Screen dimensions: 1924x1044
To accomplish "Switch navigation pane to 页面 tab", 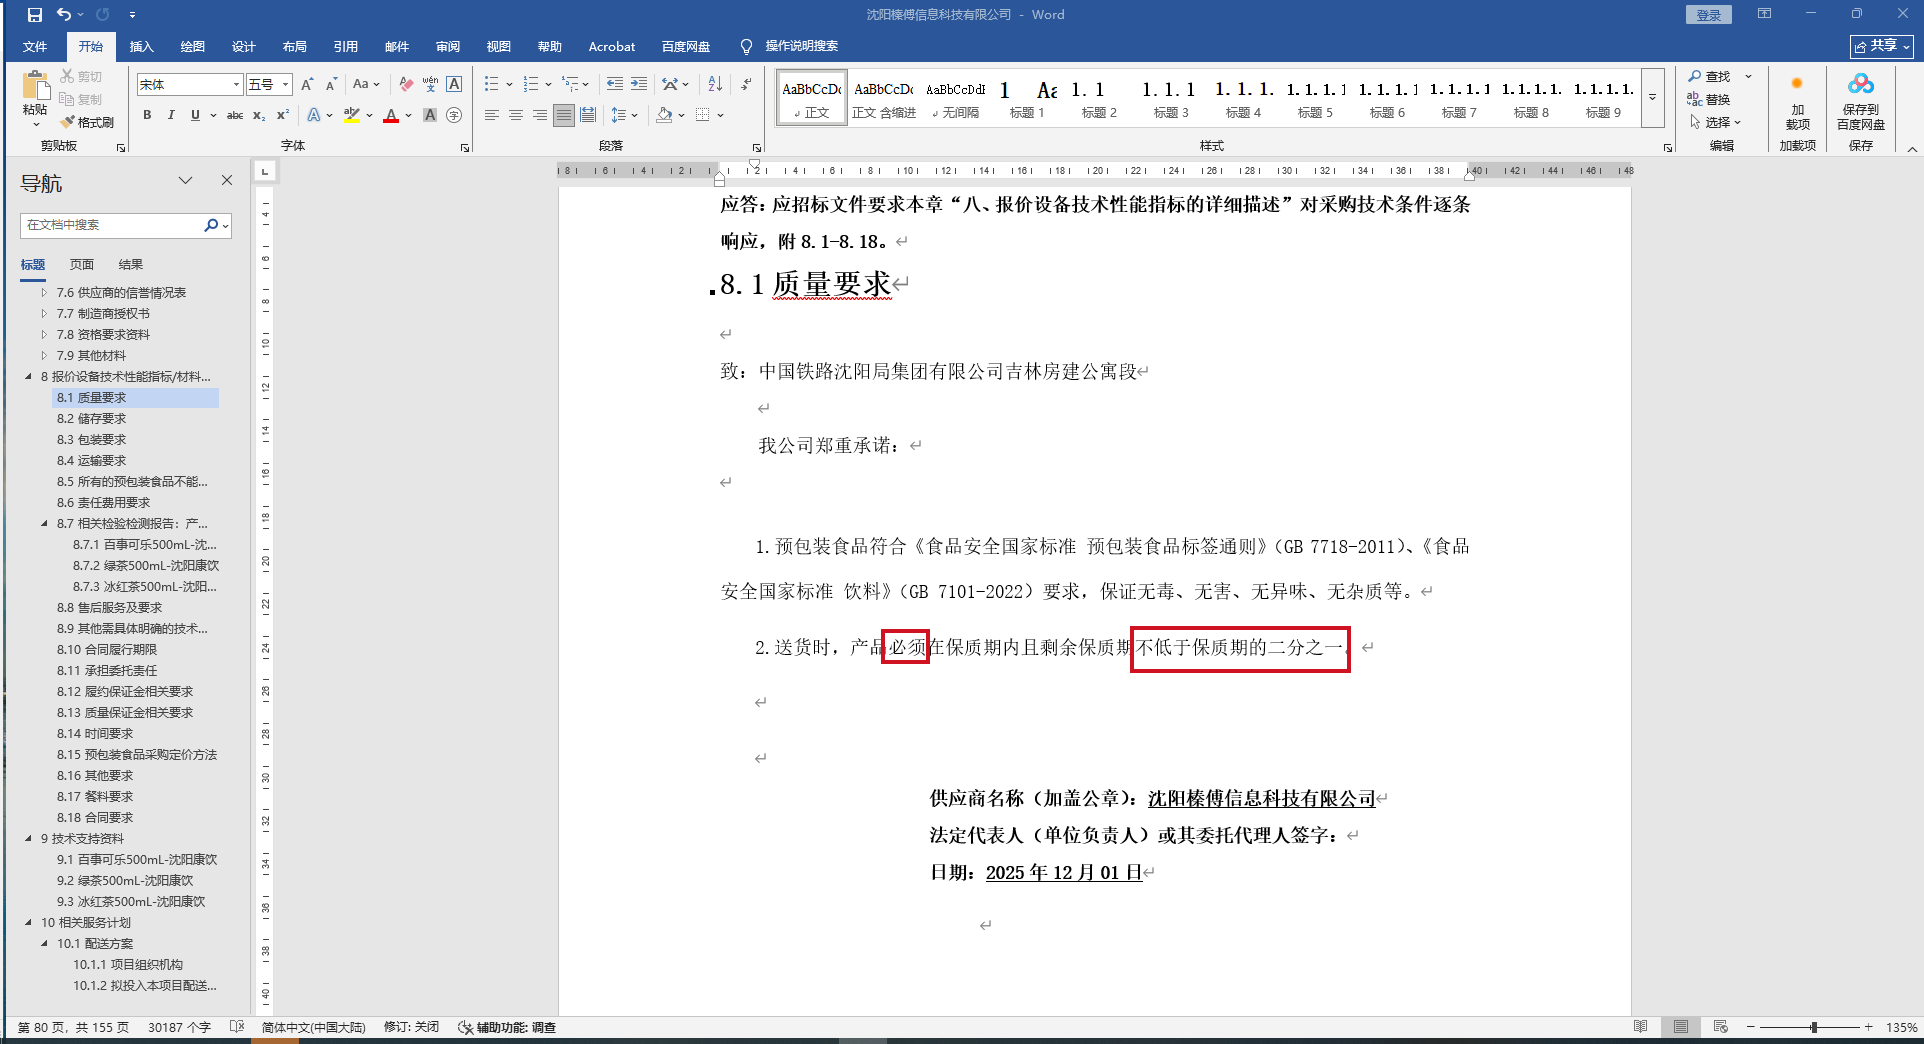I will point(82,265).
